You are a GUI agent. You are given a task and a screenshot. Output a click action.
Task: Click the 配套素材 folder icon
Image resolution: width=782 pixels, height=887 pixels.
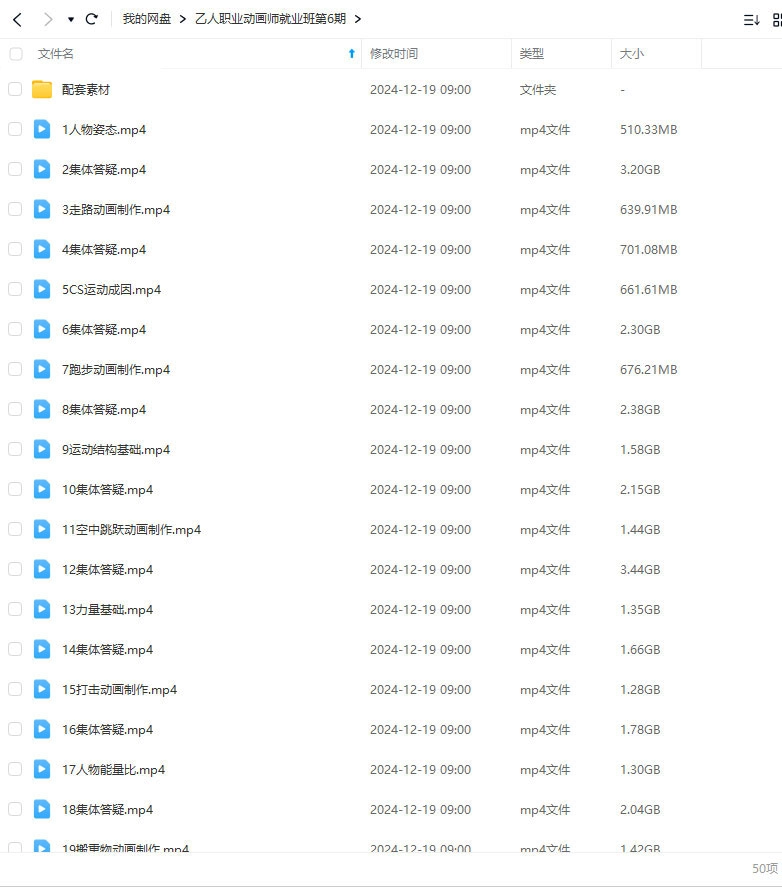coord(42,89)
